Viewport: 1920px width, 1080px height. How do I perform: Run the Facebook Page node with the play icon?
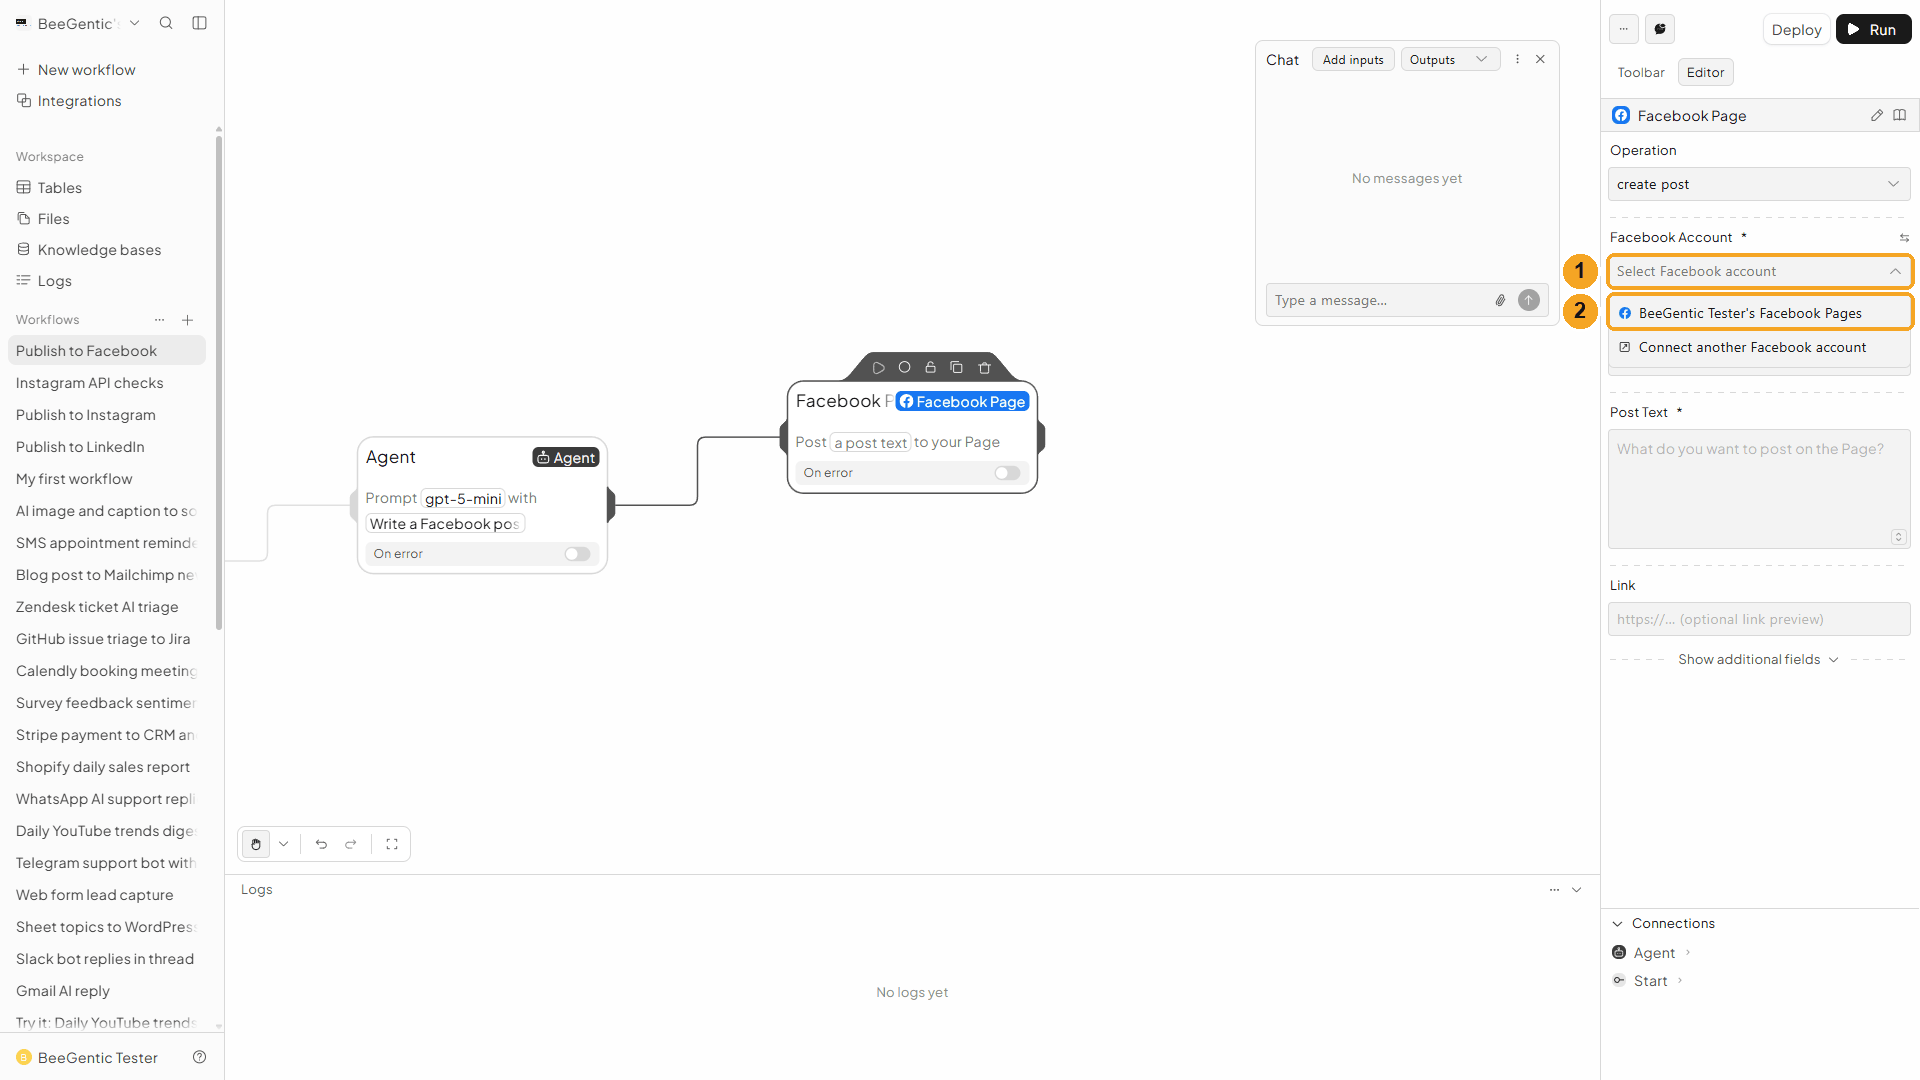click(x=878, y=368)
